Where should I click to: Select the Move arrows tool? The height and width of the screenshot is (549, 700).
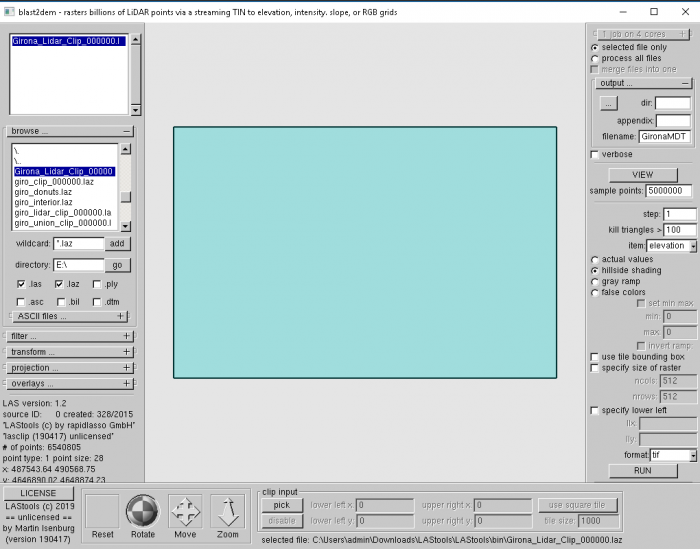[185, 512]
